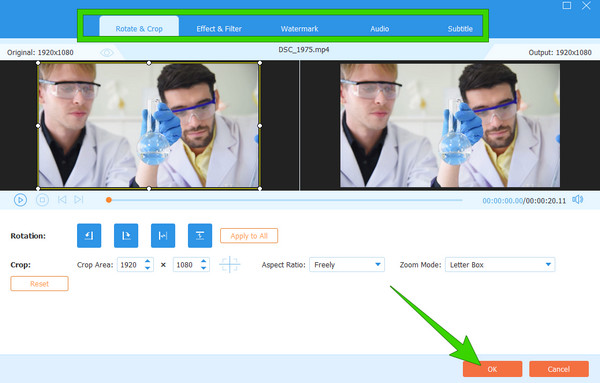The image size is (600, 383).
Task: Increase crop width with up stepper
Action: (x=147, y=261)
